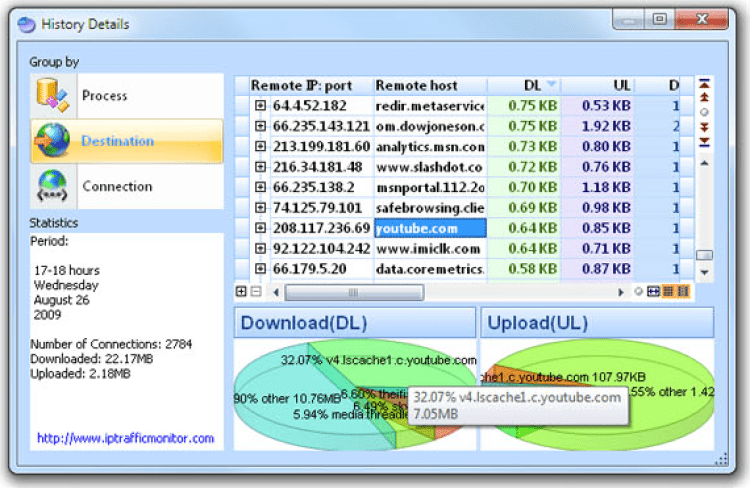Click the orange grid view icon

[668, 291]
